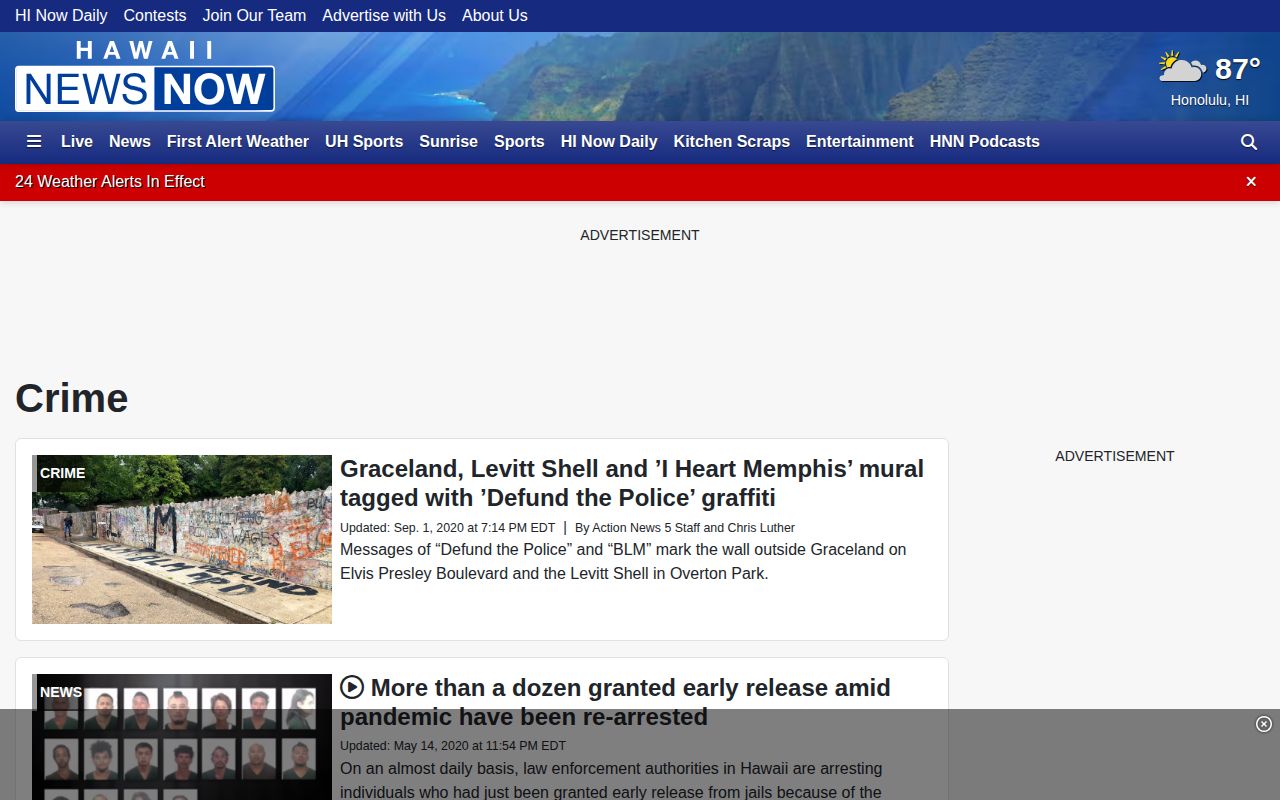This screenshot has height=800, width=1280.
Task: Open the weather icon for Honolulu
Action: click(1182, 68)
